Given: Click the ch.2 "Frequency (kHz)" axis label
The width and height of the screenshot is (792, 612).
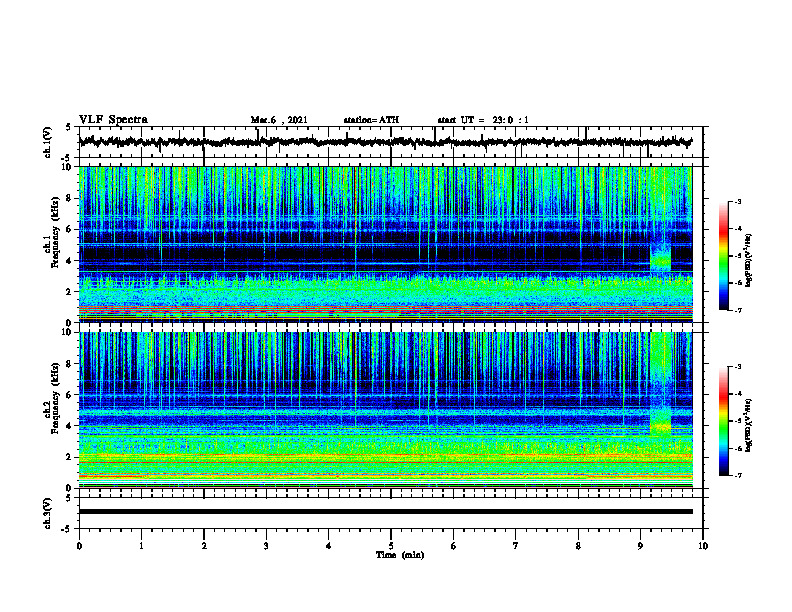Looking at the screenshot, I should (55, 398).
